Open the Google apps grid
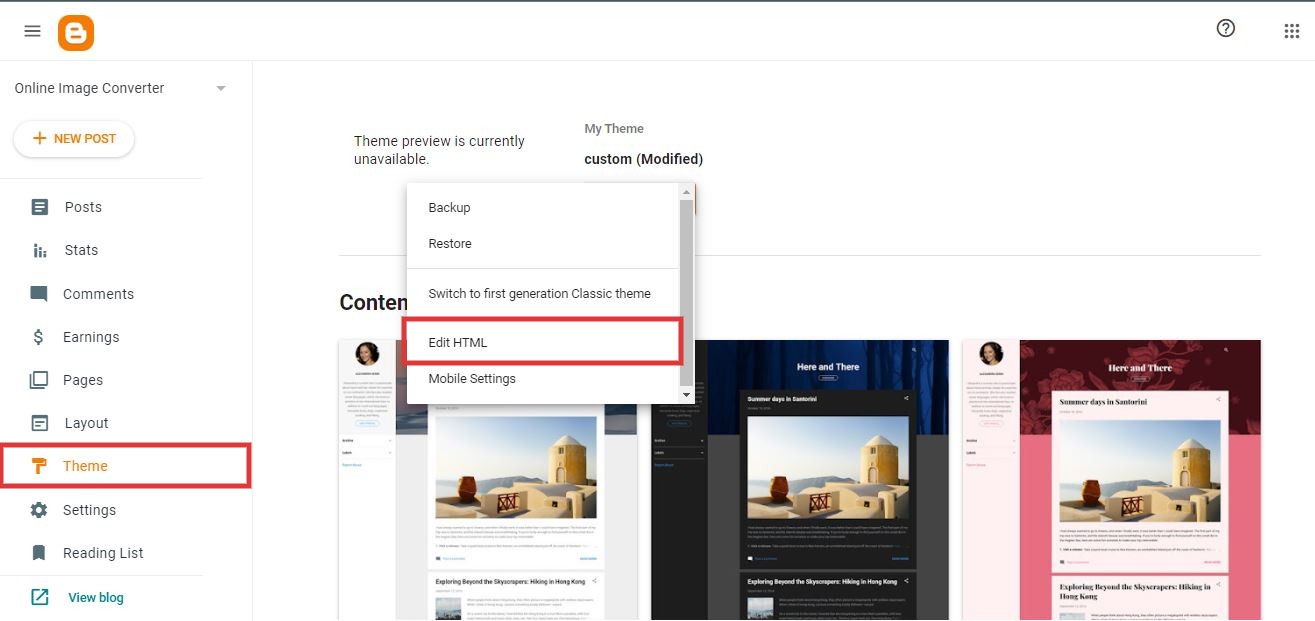Screen dimensions: 1315x621 1291,32
